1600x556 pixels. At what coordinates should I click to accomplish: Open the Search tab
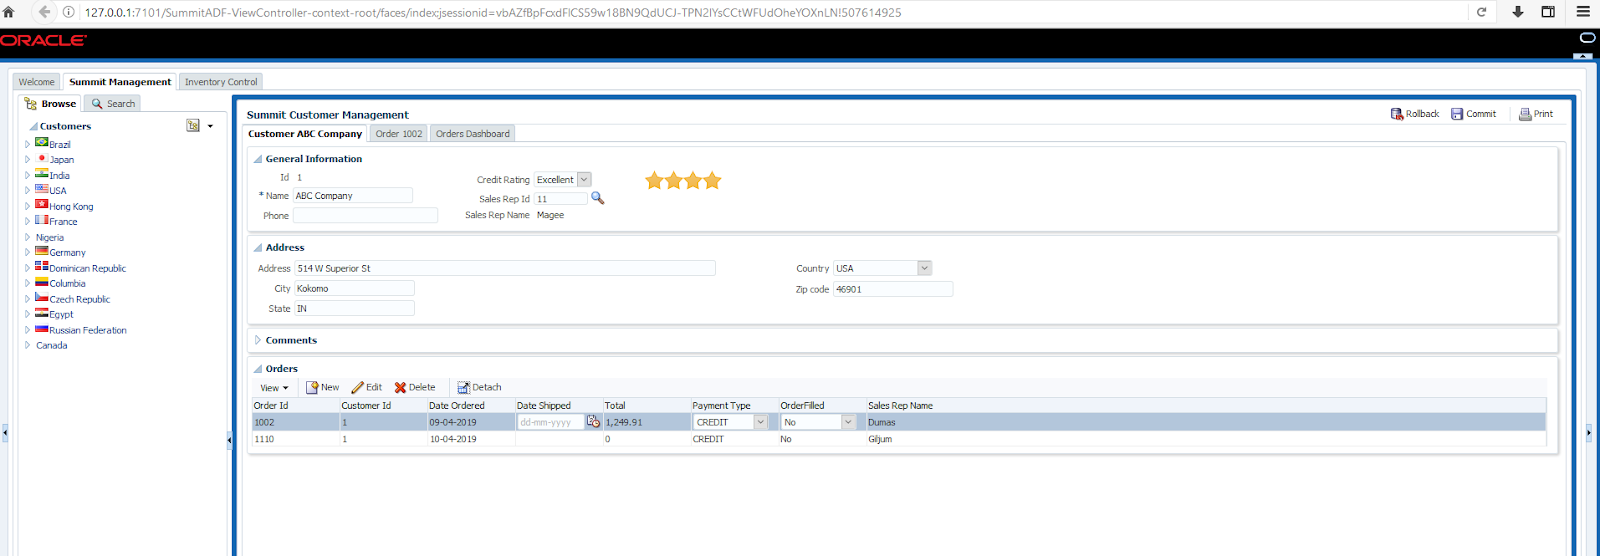point(113,103)
